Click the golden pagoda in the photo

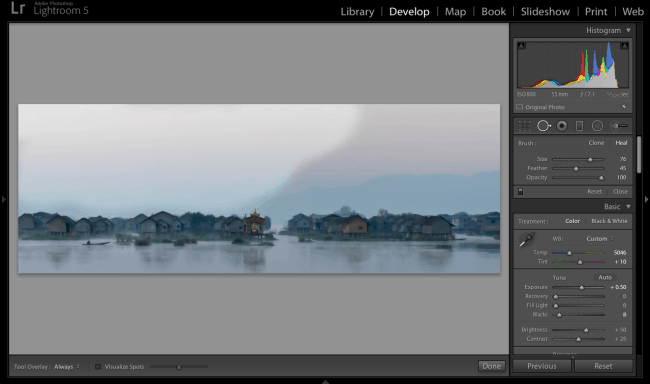[255, 223]
